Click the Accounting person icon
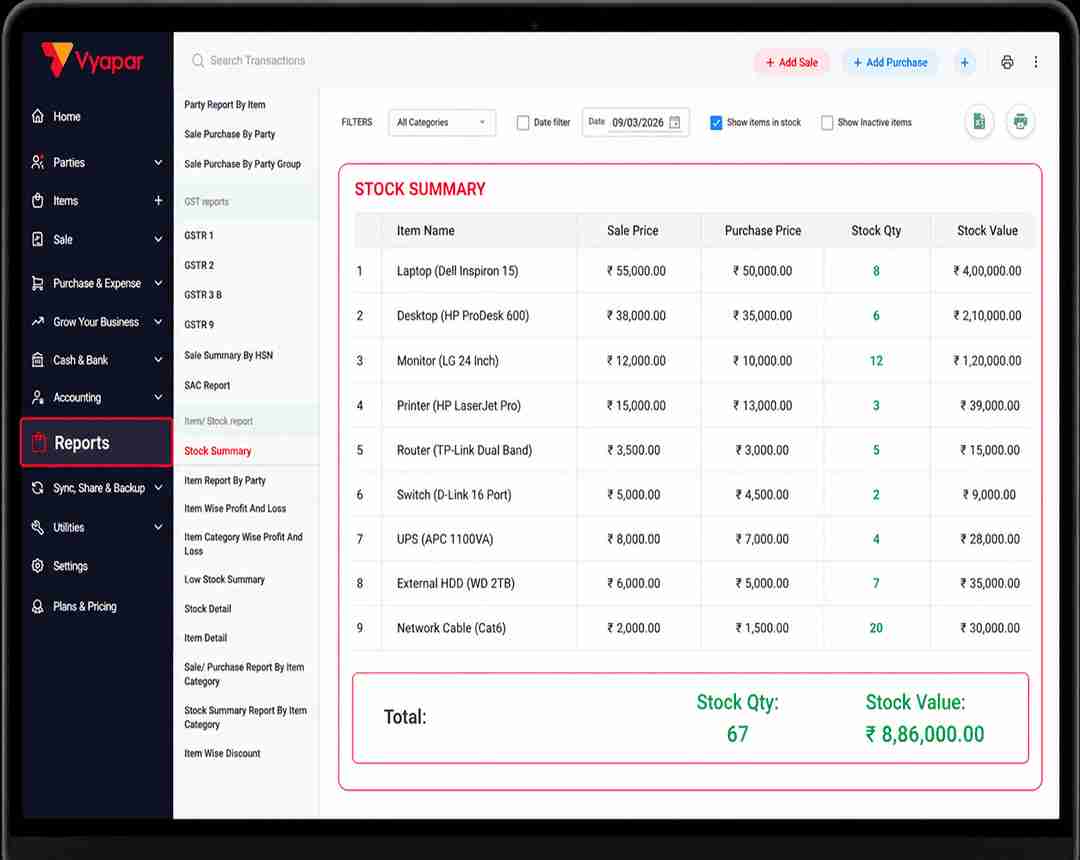Screen dimensions: 1080x860 [38, 397]
